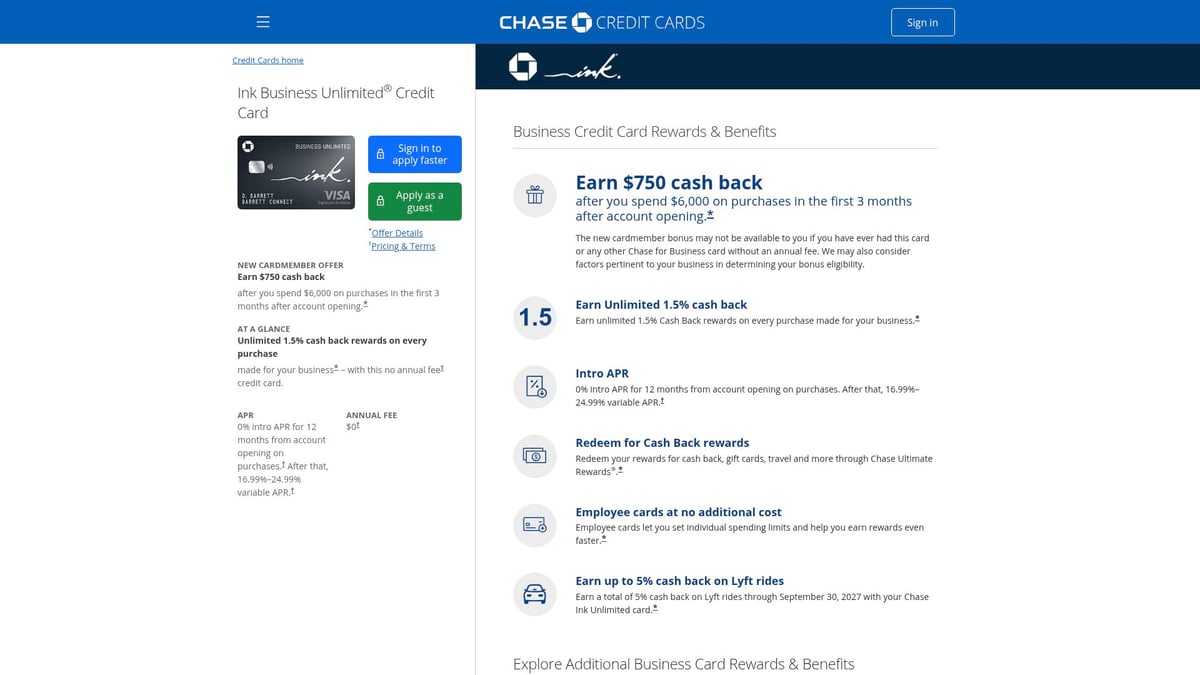The height and width of the screenshot is (675, 1200).
Task: Open the Offer Details link
Action: 397,233
